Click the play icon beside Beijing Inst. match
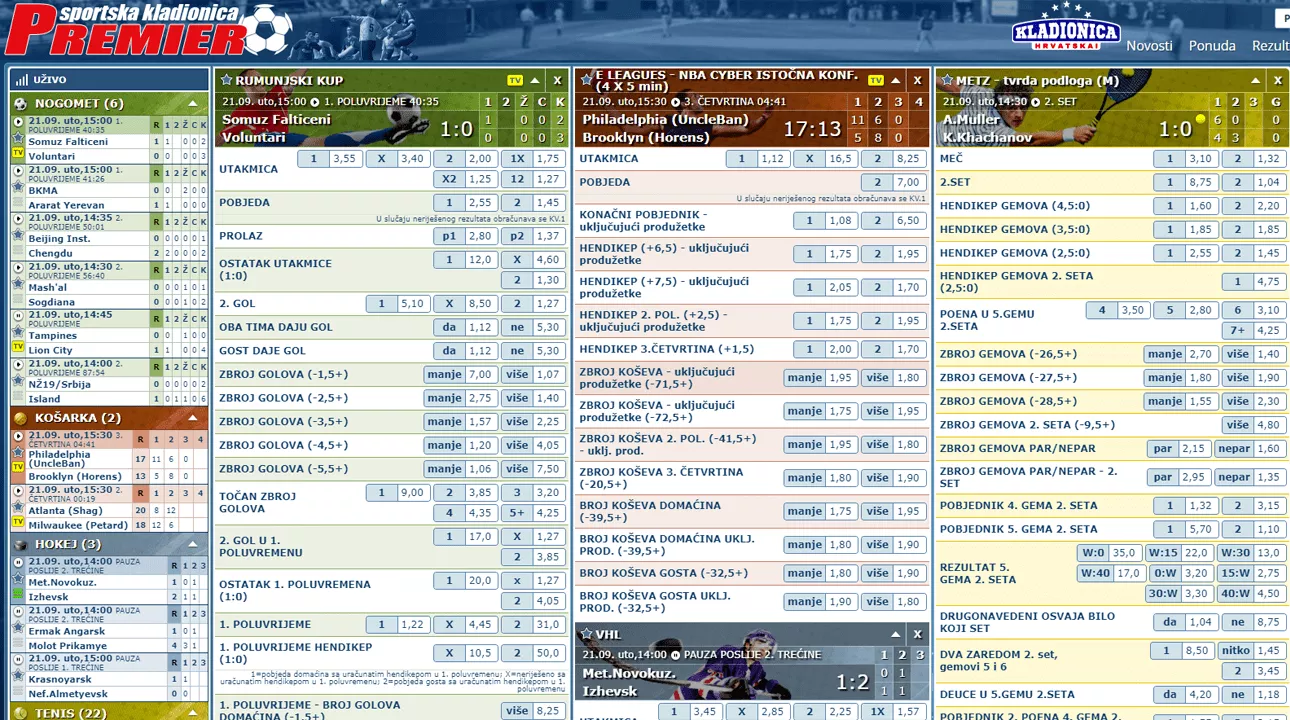This screenshot has width=1290, height=720. 17,218
